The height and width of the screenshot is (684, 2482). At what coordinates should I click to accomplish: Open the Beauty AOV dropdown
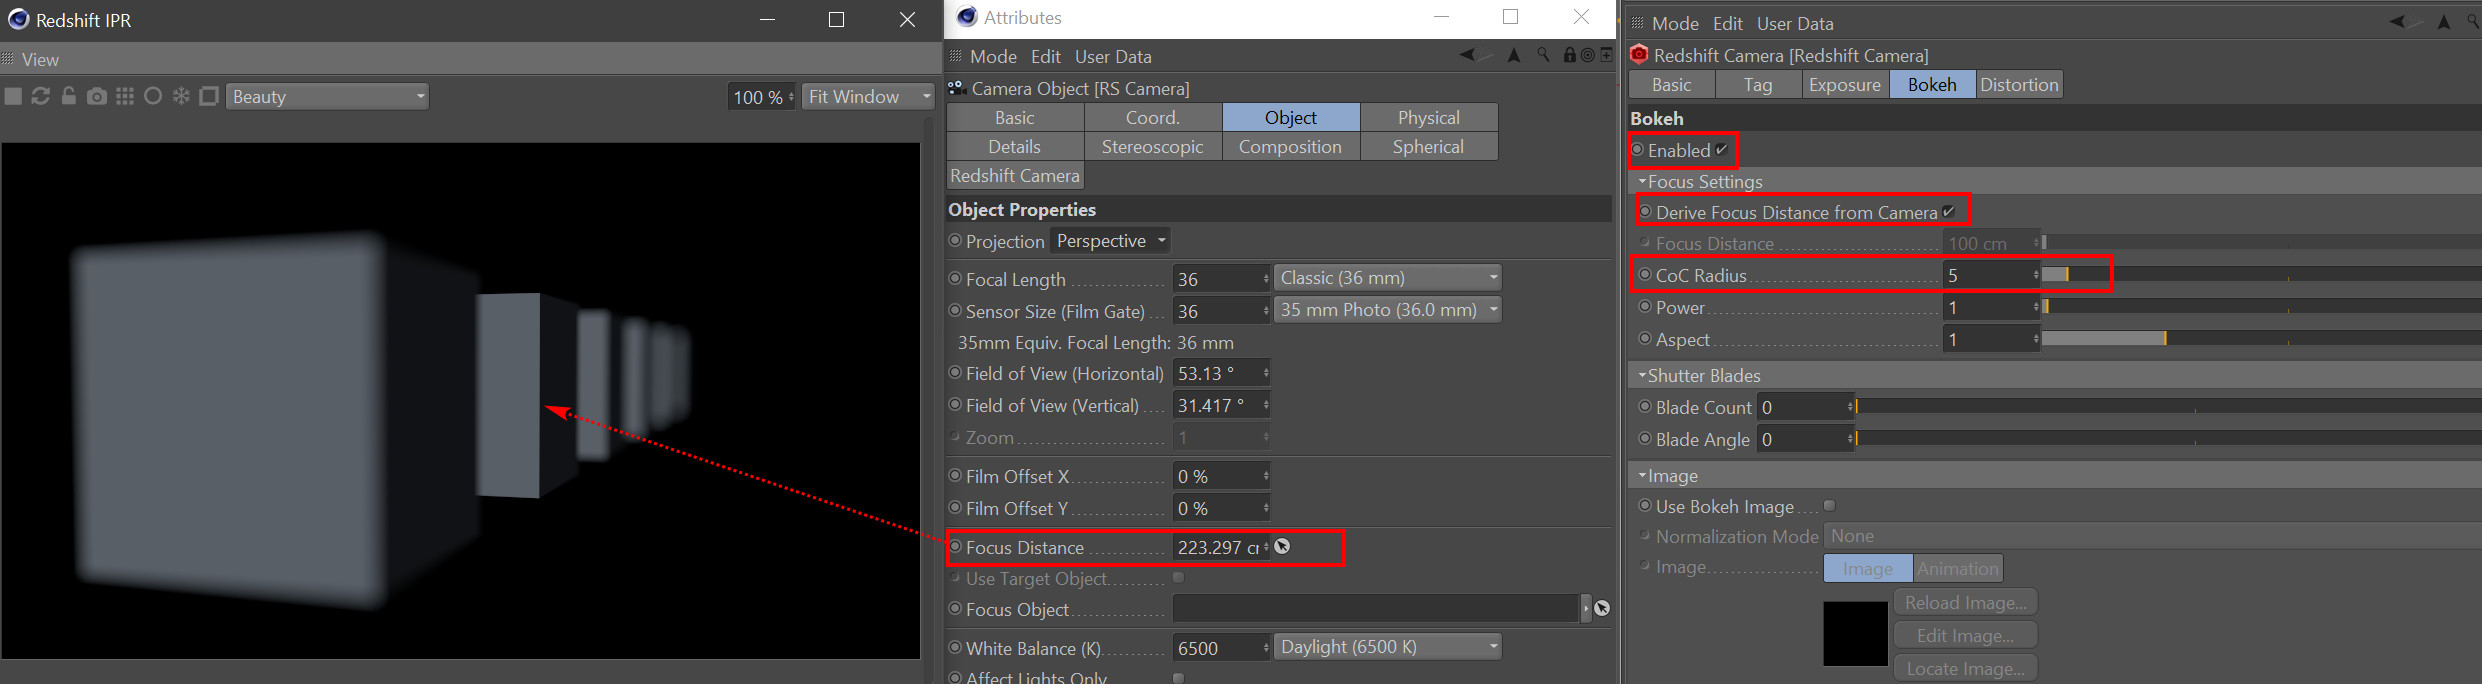point(327,96)
